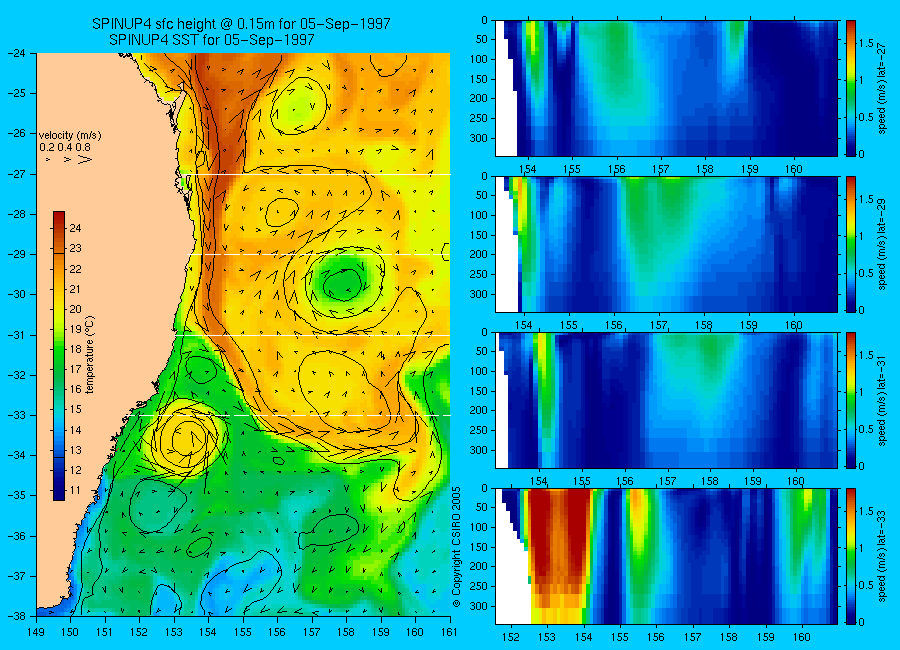Click the largest 0.8 m/s legend arrow
Viewport: 900px width, 650px height.
84,159
